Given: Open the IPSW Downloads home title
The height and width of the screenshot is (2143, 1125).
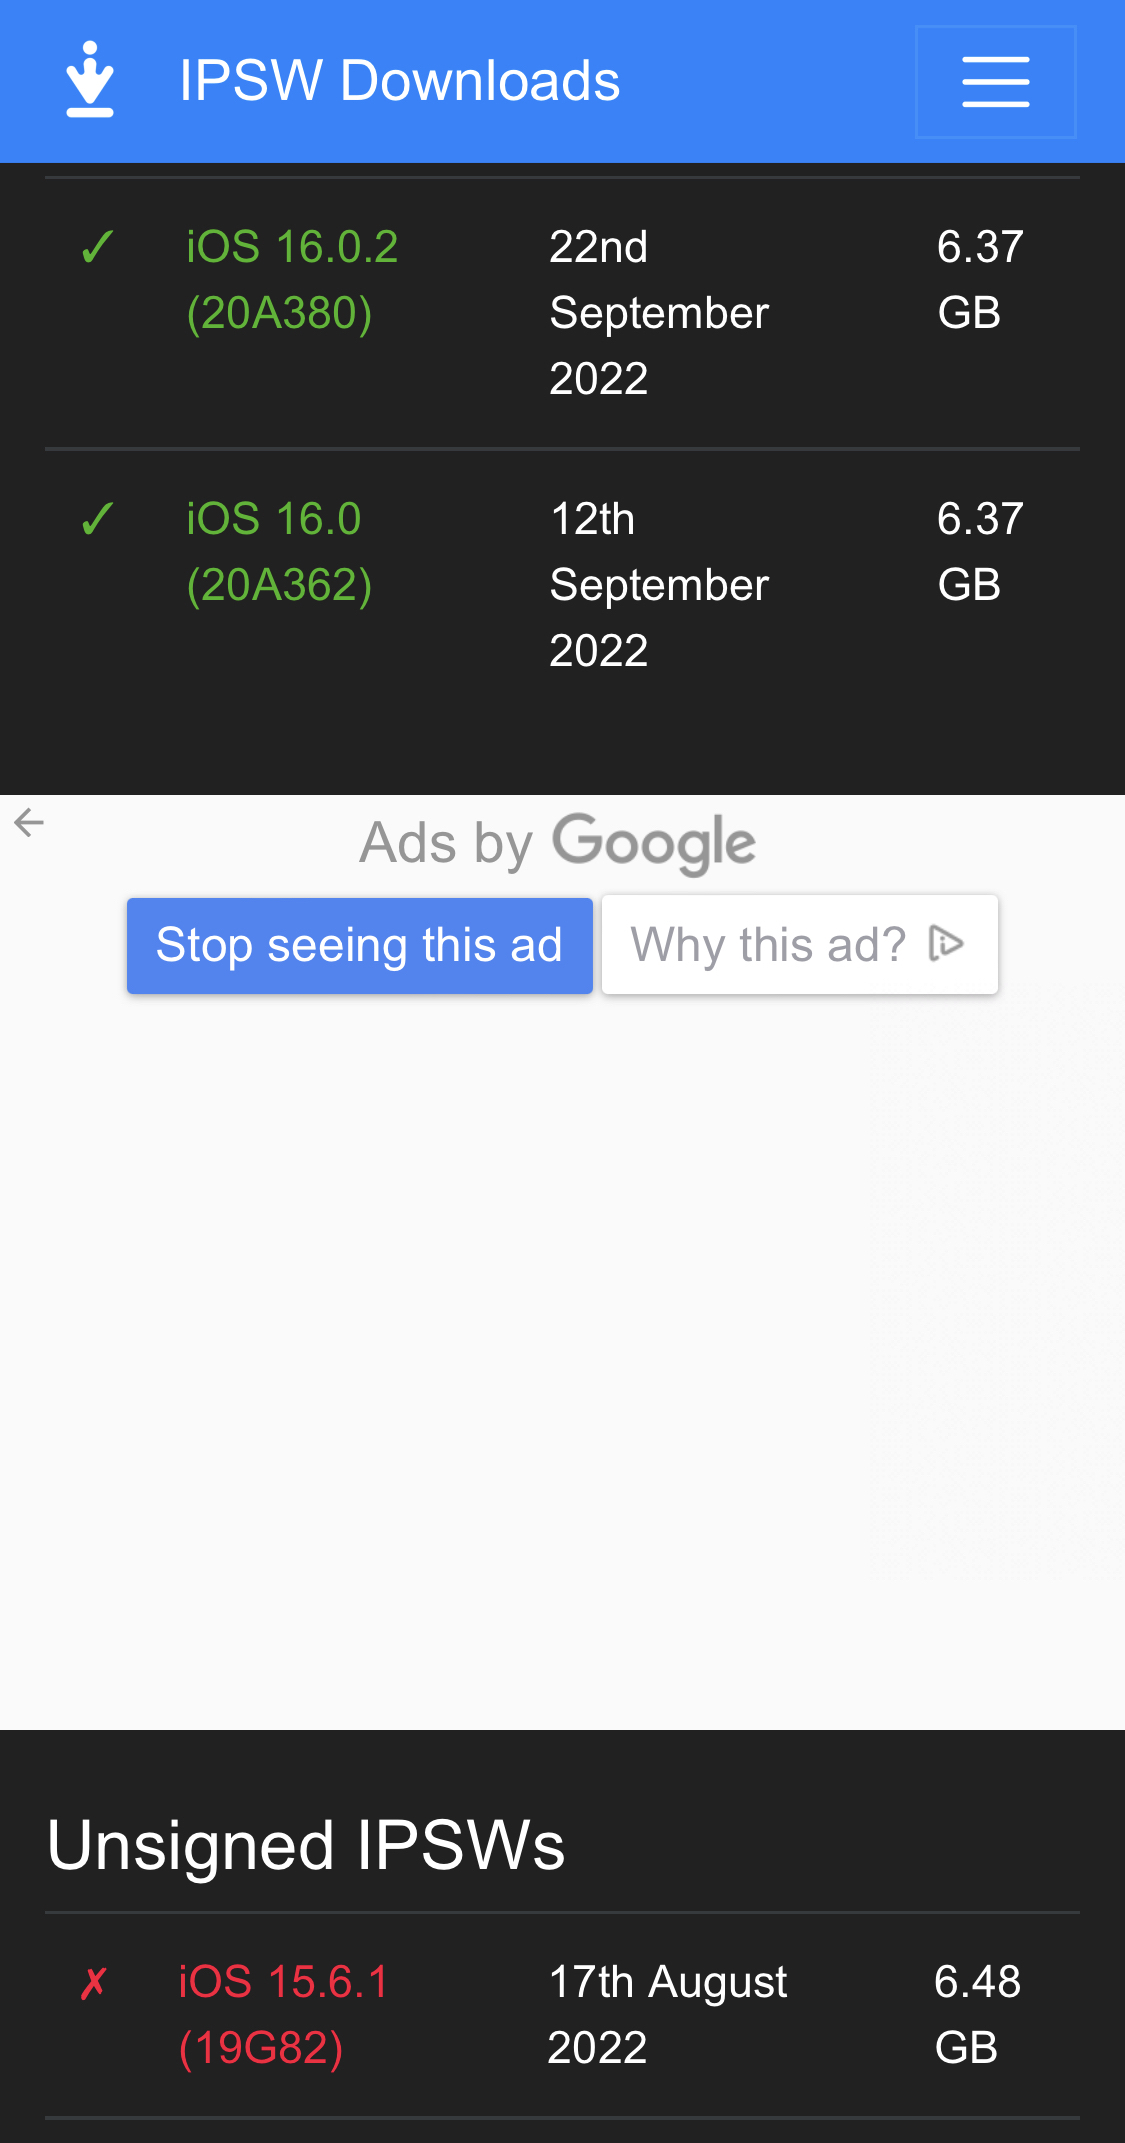Looking at the screenshot, I should (x=399, y=81).
